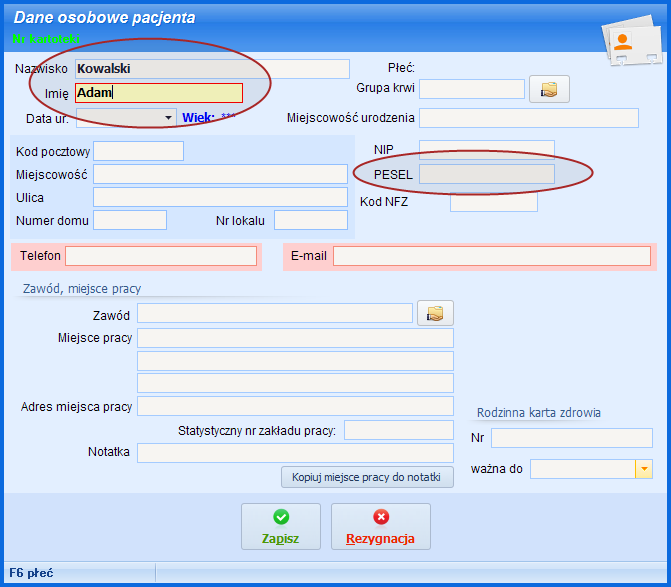This screenshot has height=587, width=671.
Task: Open the ważna do date dropdown
Action: pos(643,469)
